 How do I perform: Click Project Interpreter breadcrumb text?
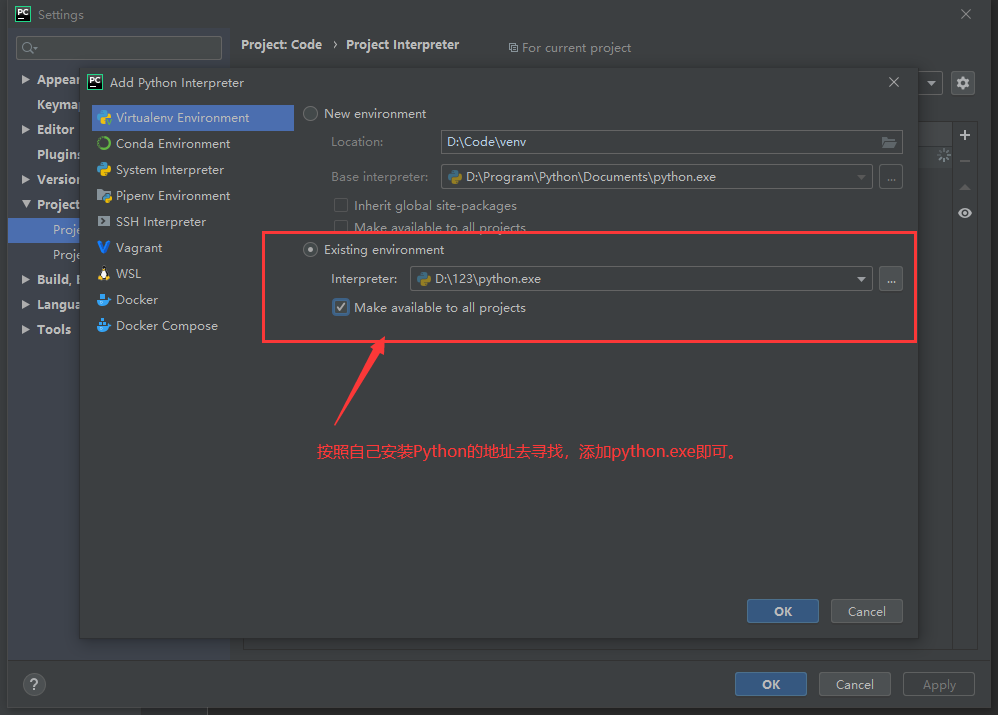[402, 45]
